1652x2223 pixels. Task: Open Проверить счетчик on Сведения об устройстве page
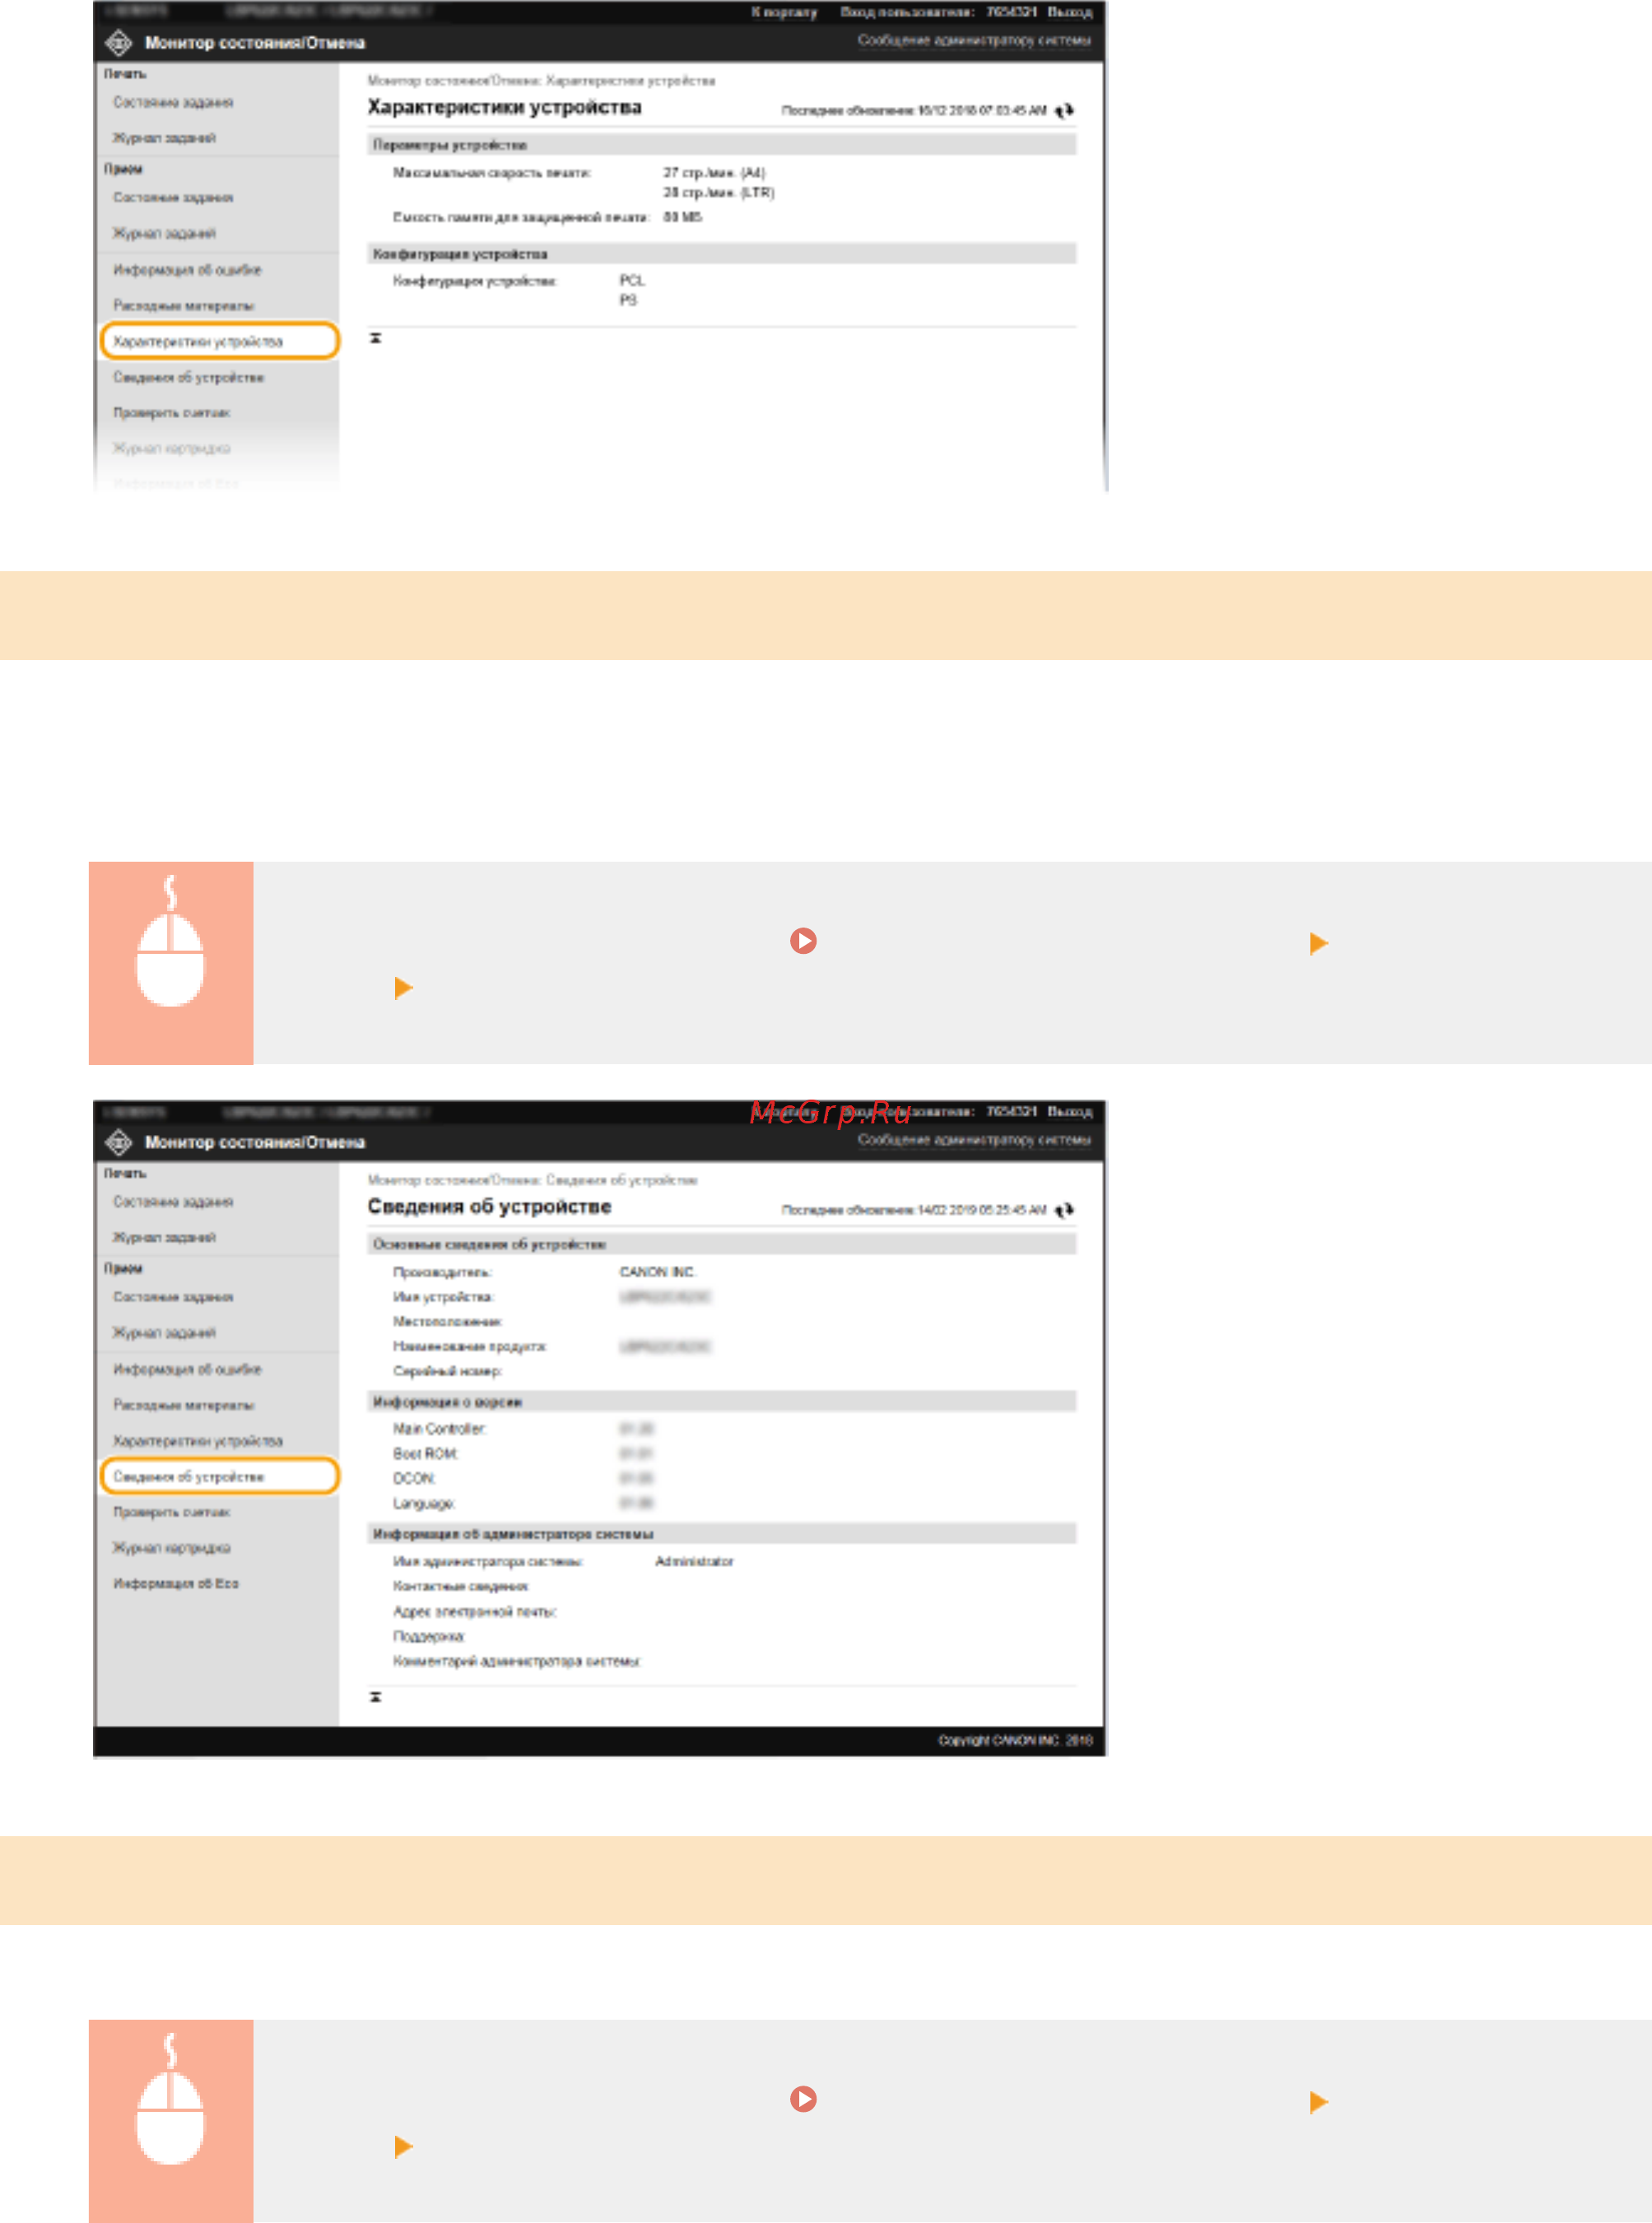[x=172, y=1513]
